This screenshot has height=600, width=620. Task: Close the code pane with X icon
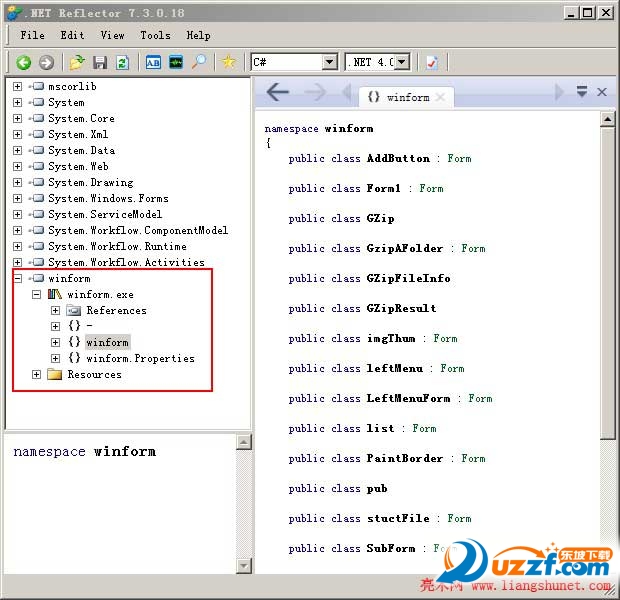coord(602,92)
